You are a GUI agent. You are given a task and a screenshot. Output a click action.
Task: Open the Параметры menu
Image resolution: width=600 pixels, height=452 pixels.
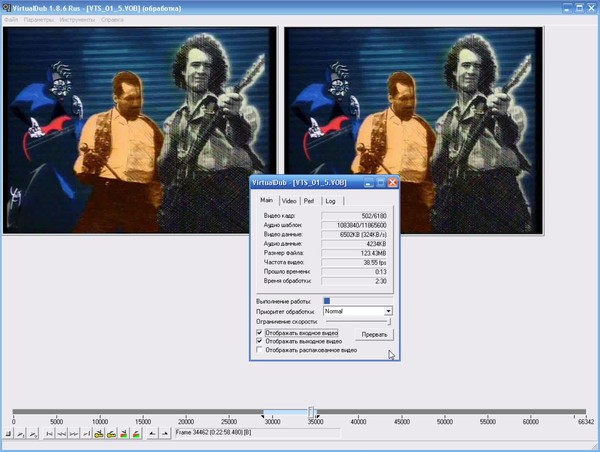[x=39, y=20]
